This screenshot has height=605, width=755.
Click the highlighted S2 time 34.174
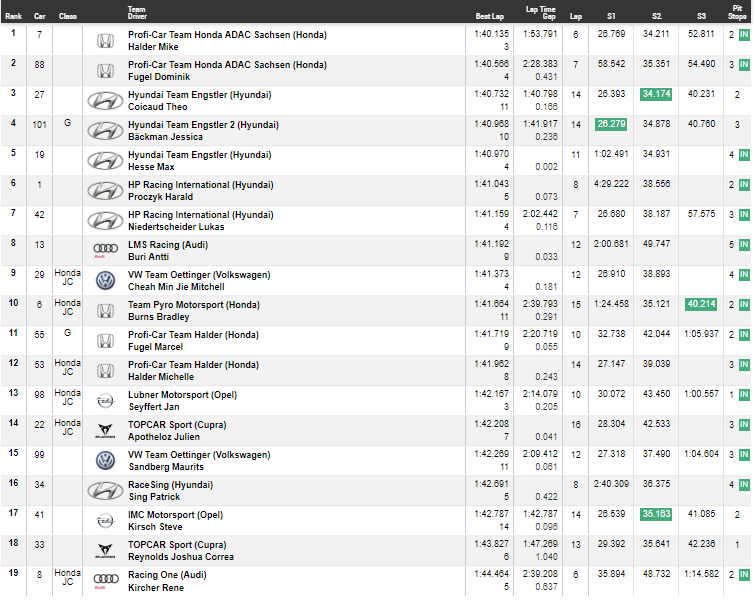(x=656, y=94)
